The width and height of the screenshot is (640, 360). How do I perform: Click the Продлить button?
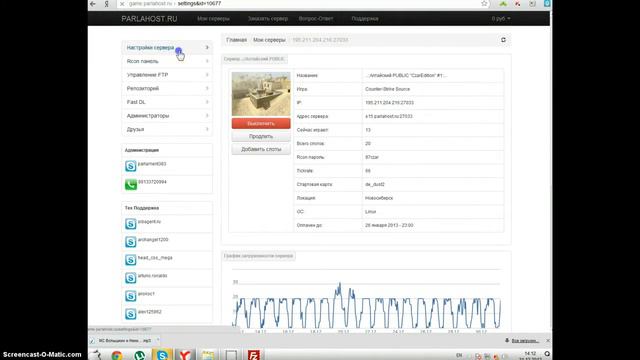click(x=261, y=136)
